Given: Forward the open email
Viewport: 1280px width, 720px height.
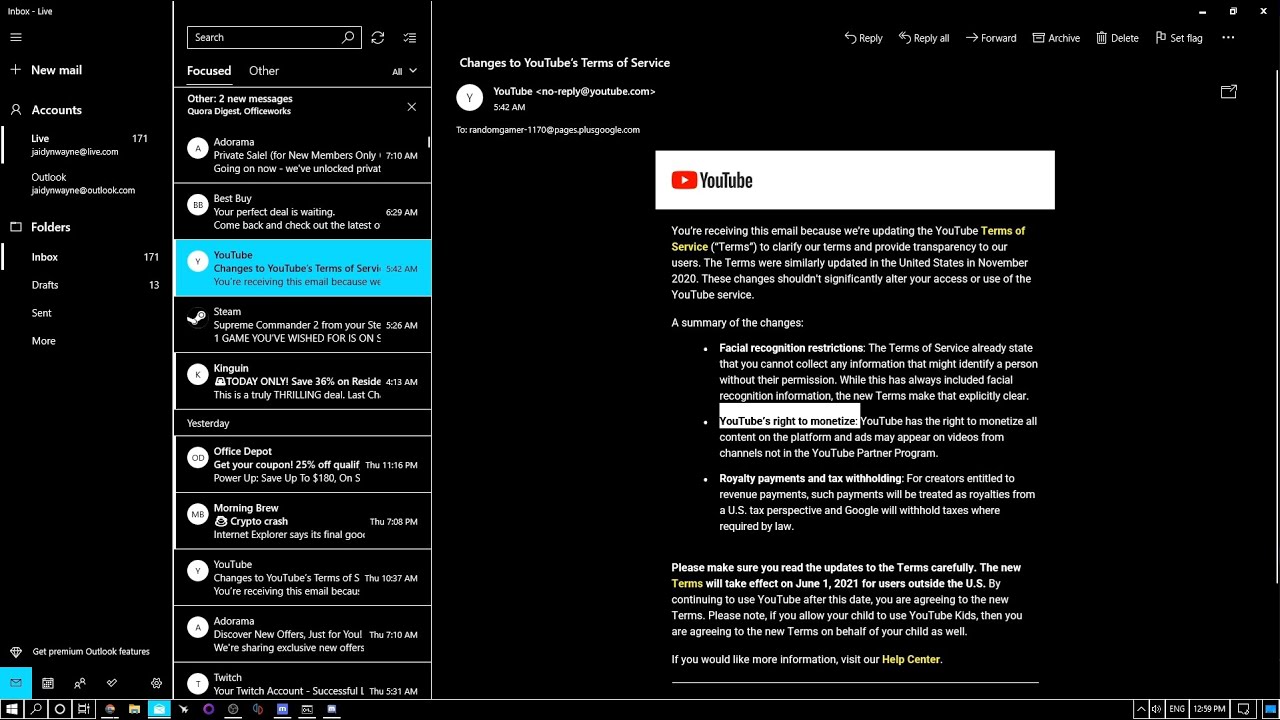Looking at the screenshot, I should click(991, 38).
